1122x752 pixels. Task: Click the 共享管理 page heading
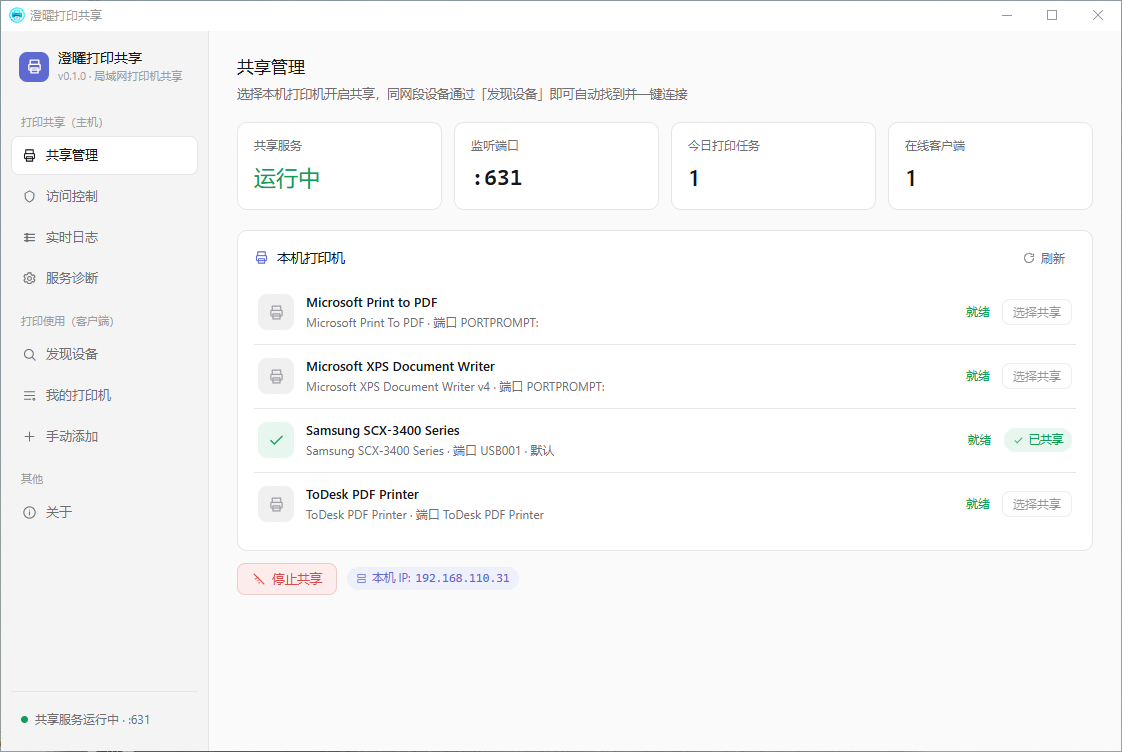271,67
